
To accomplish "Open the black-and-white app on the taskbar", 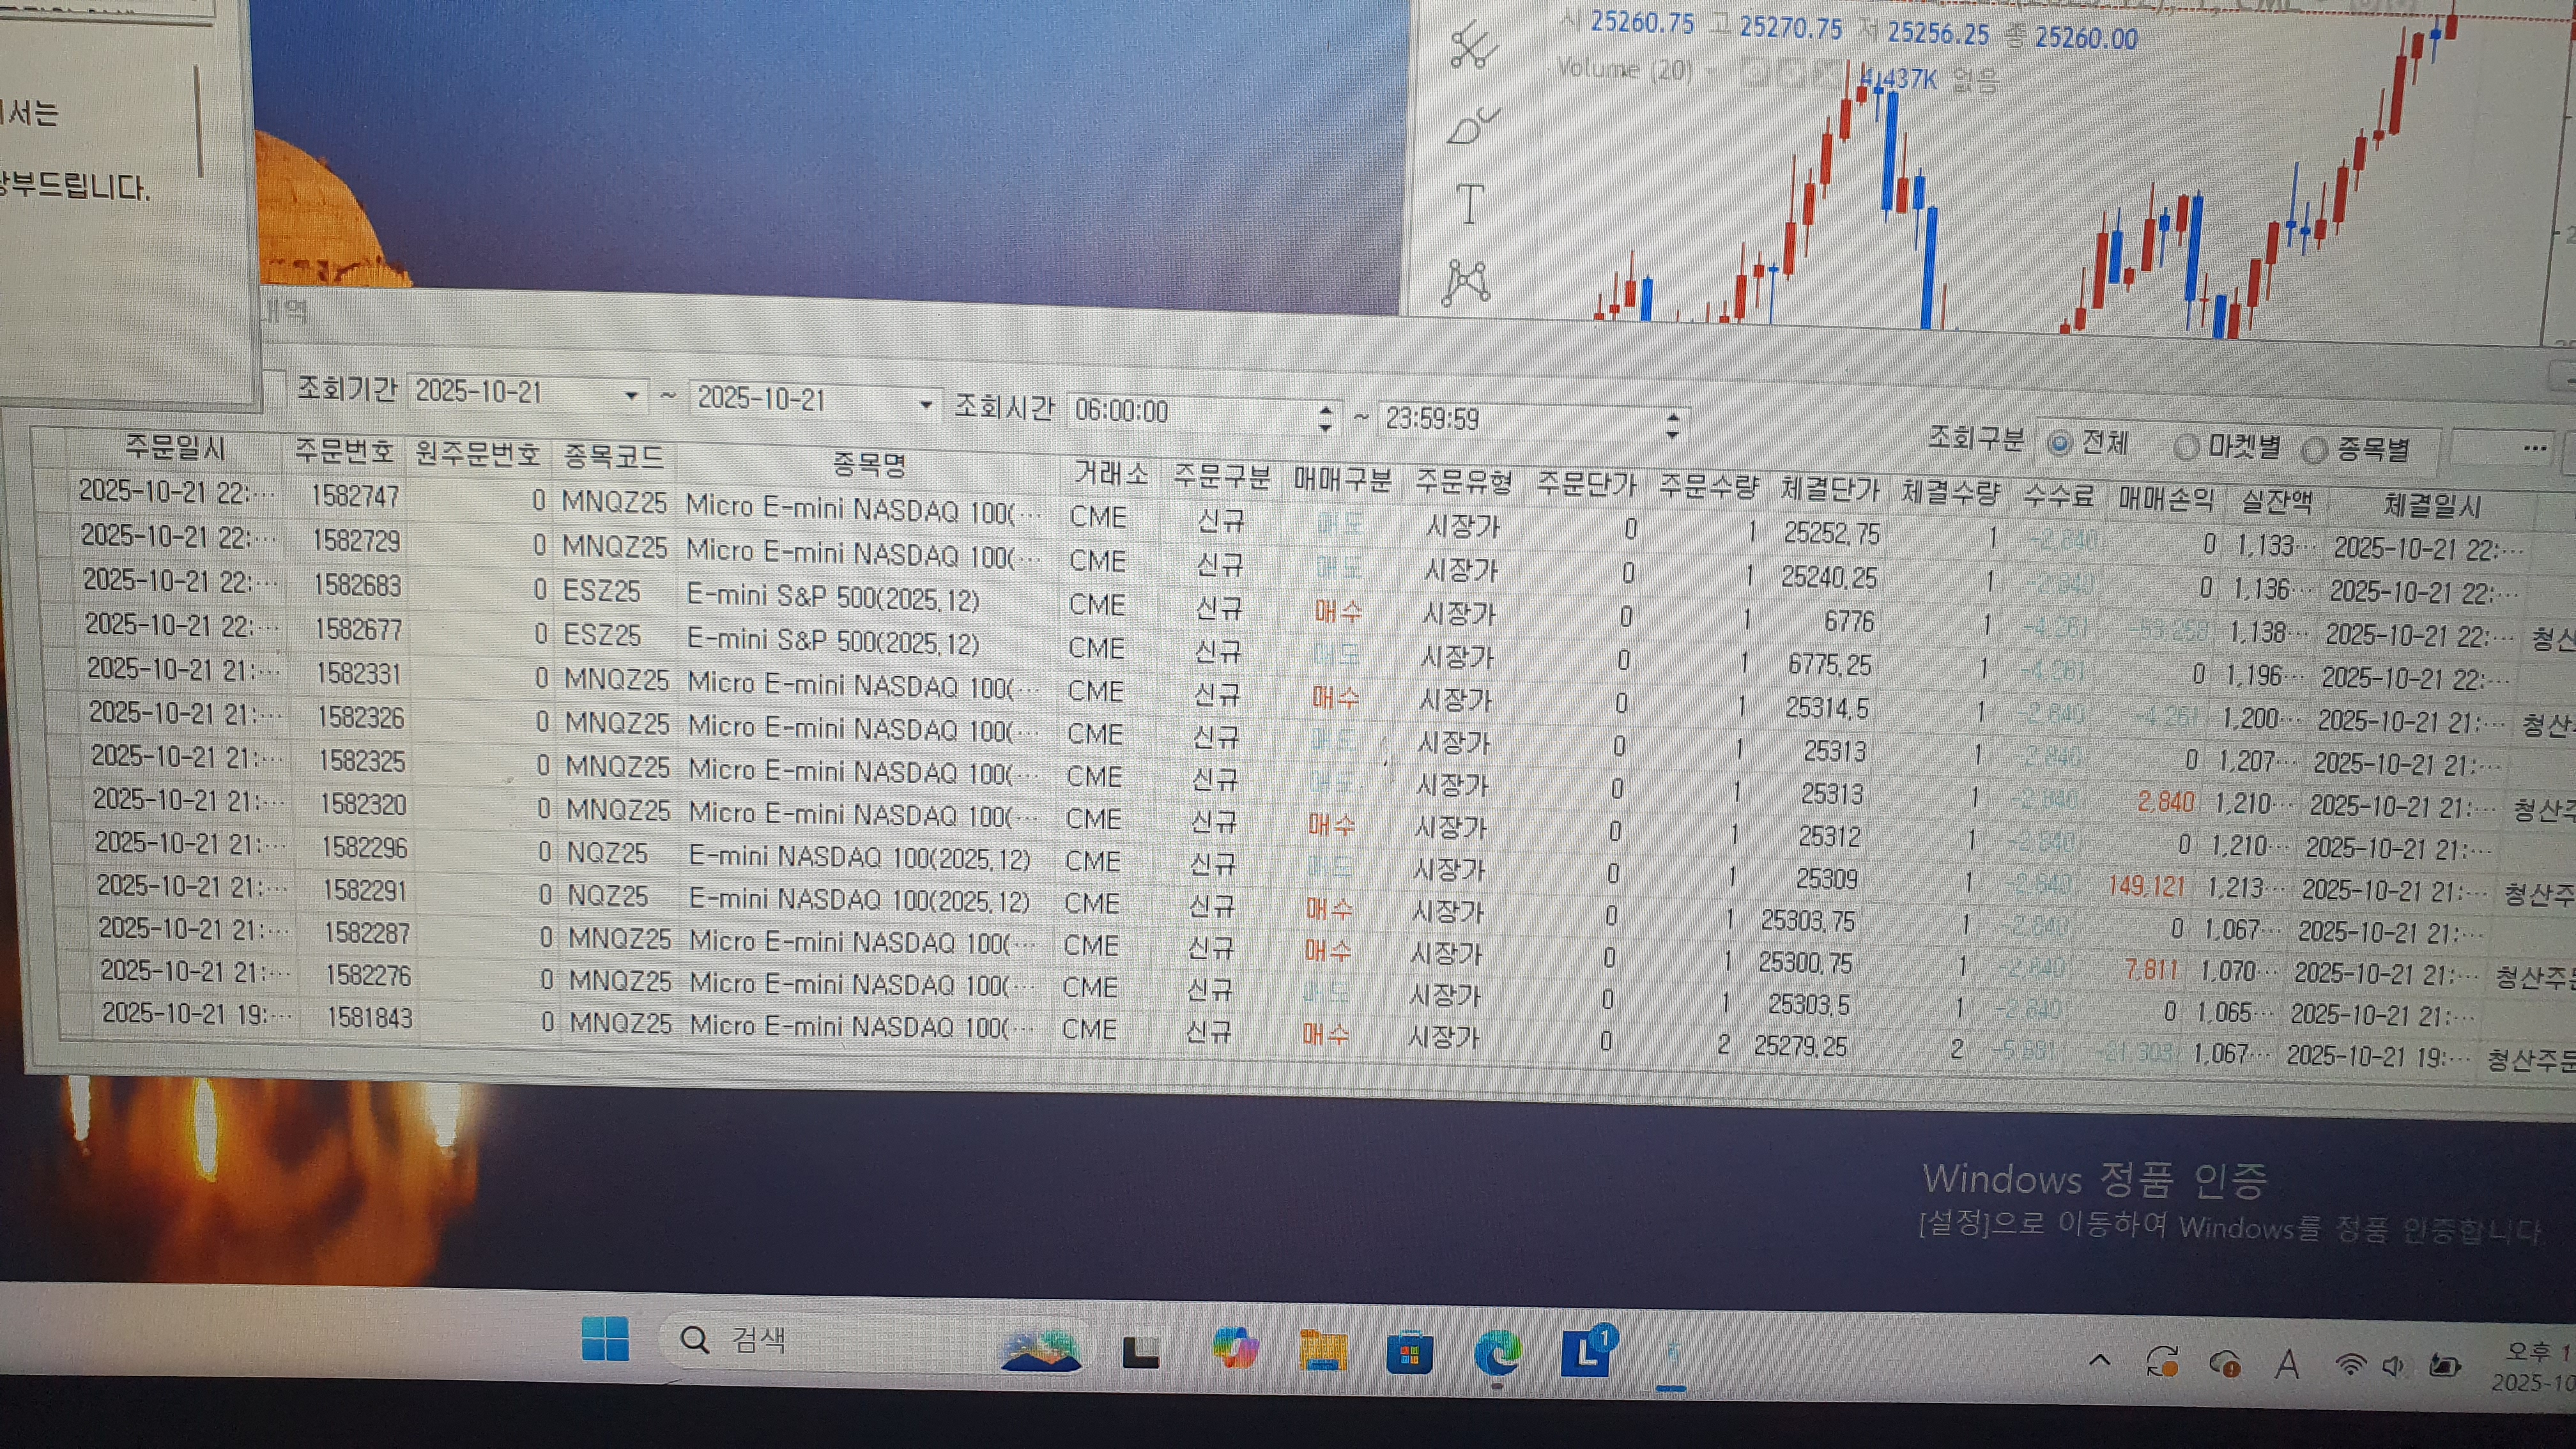I will (x=1140, y=1352).
